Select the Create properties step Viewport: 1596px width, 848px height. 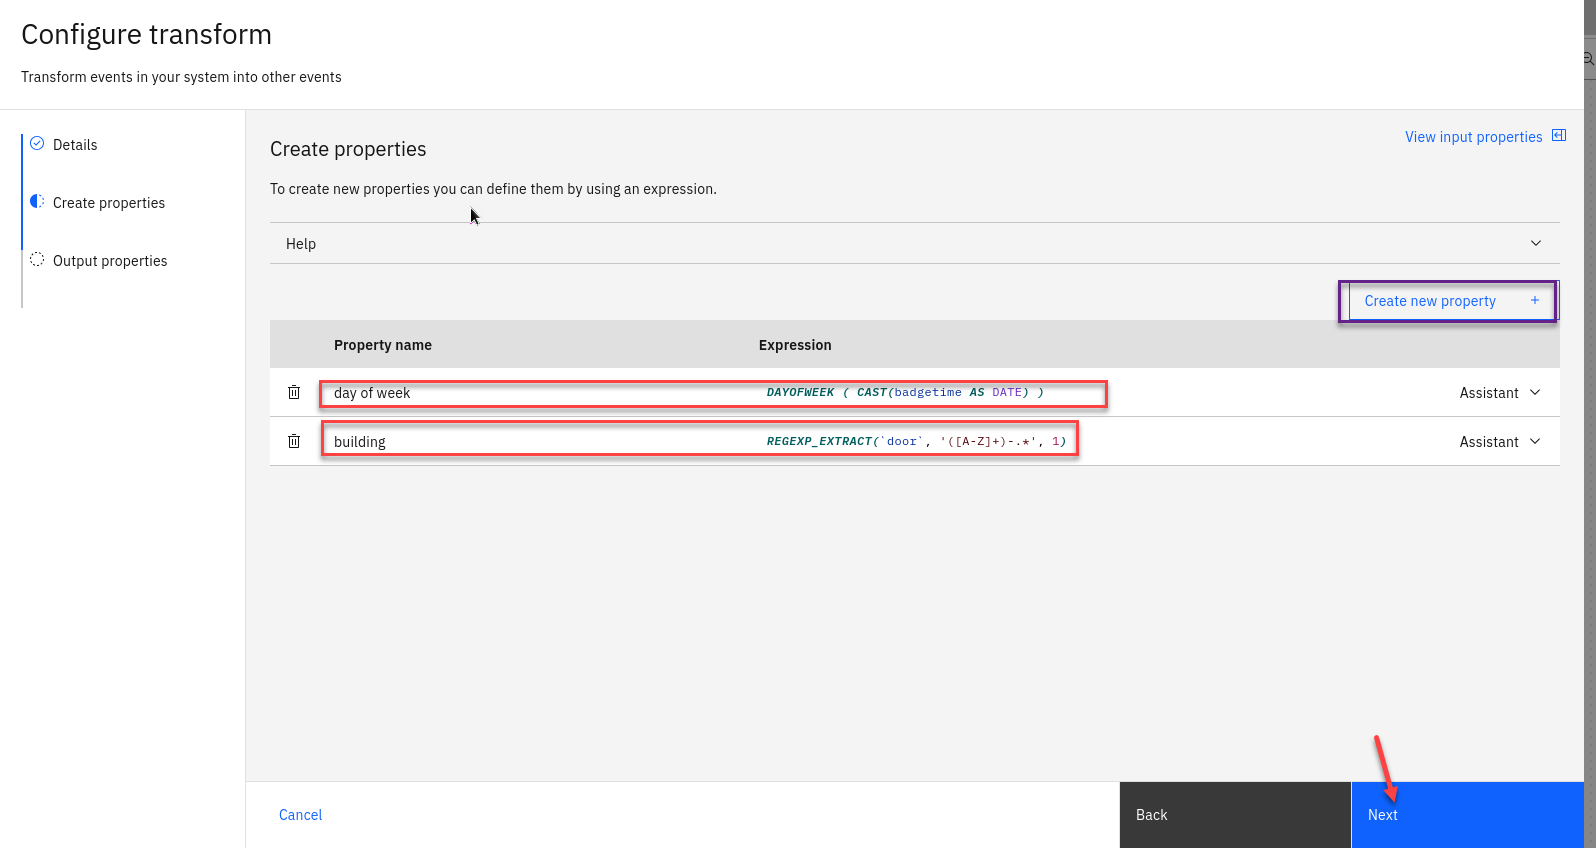pyautogui.click(x=109, y=203)
